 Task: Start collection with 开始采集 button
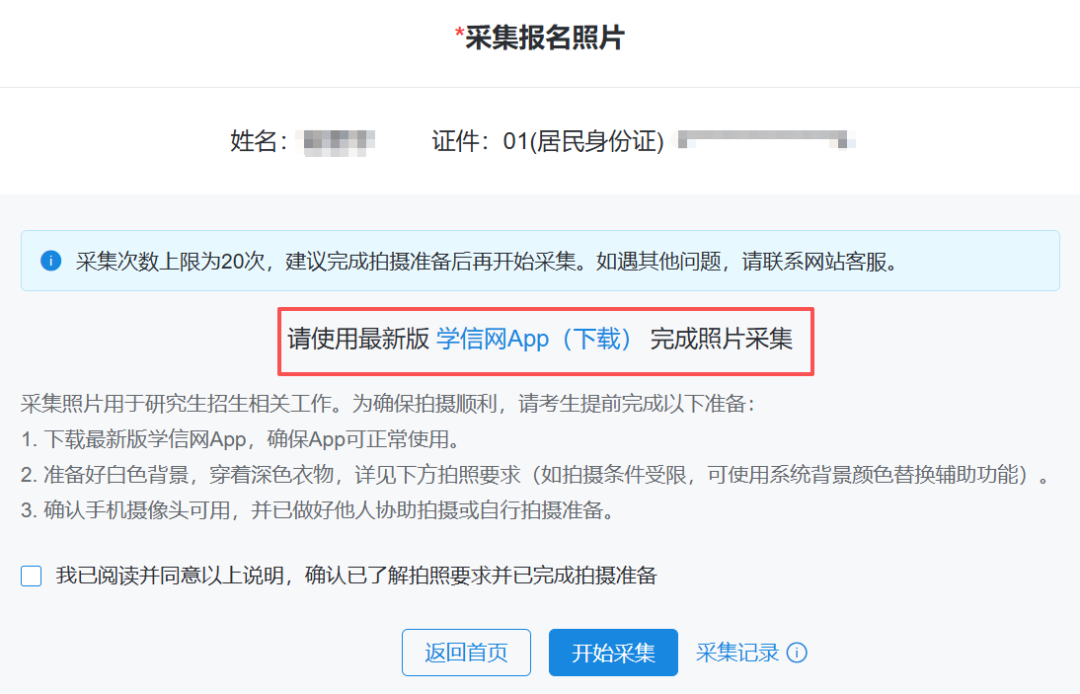(613, 652)
